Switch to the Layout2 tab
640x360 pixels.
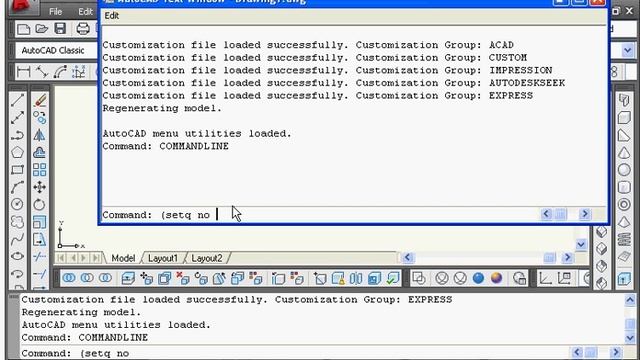click(x=207, y=258)
